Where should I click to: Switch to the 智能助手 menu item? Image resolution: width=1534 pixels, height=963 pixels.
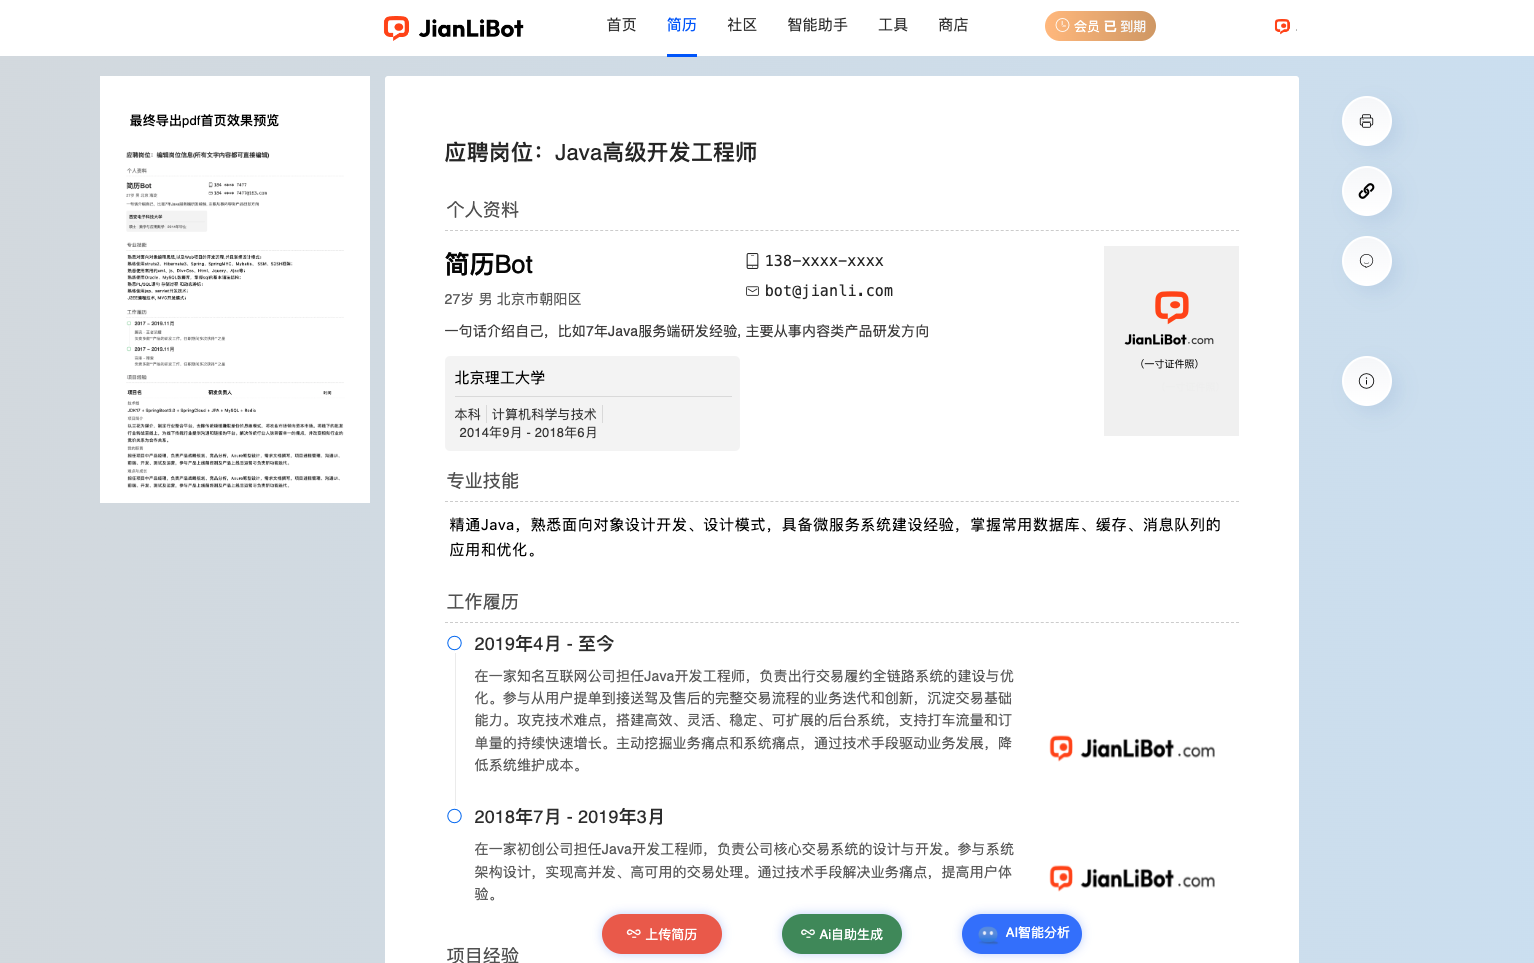tap(817, 25)
